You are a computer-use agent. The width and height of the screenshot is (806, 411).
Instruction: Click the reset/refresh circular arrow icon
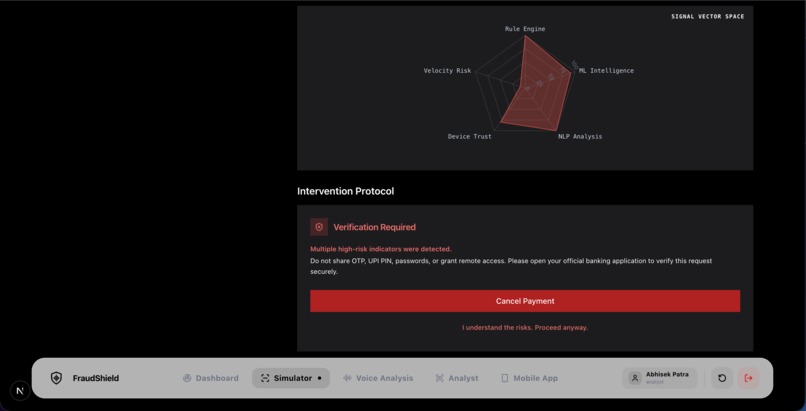[x=722, y=378]
